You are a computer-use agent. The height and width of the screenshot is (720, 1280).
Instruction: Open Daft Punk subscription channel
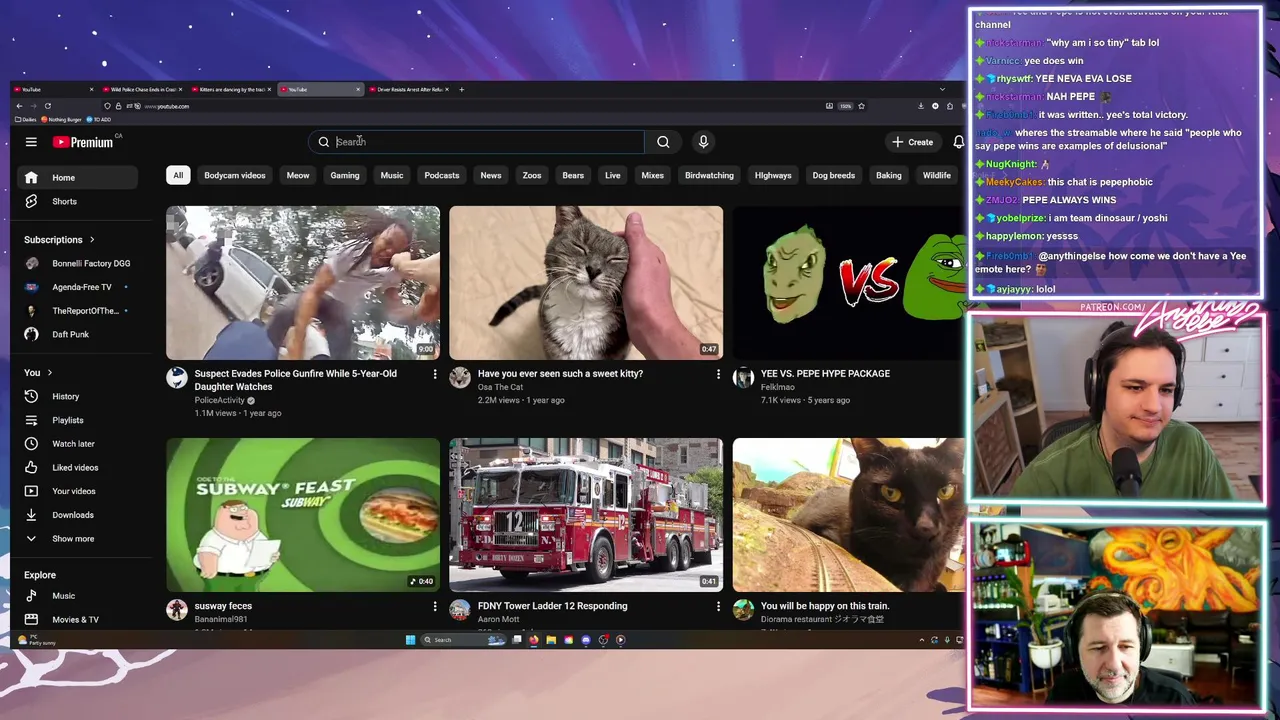(77, 334)
